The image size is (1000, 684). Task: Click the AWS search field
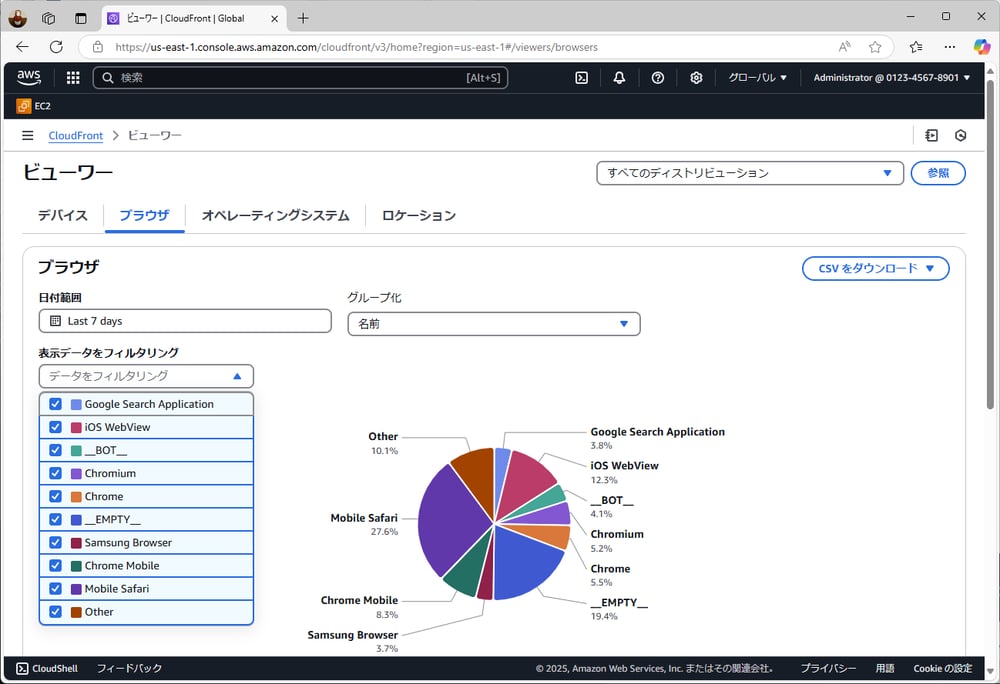pos(300,78)
